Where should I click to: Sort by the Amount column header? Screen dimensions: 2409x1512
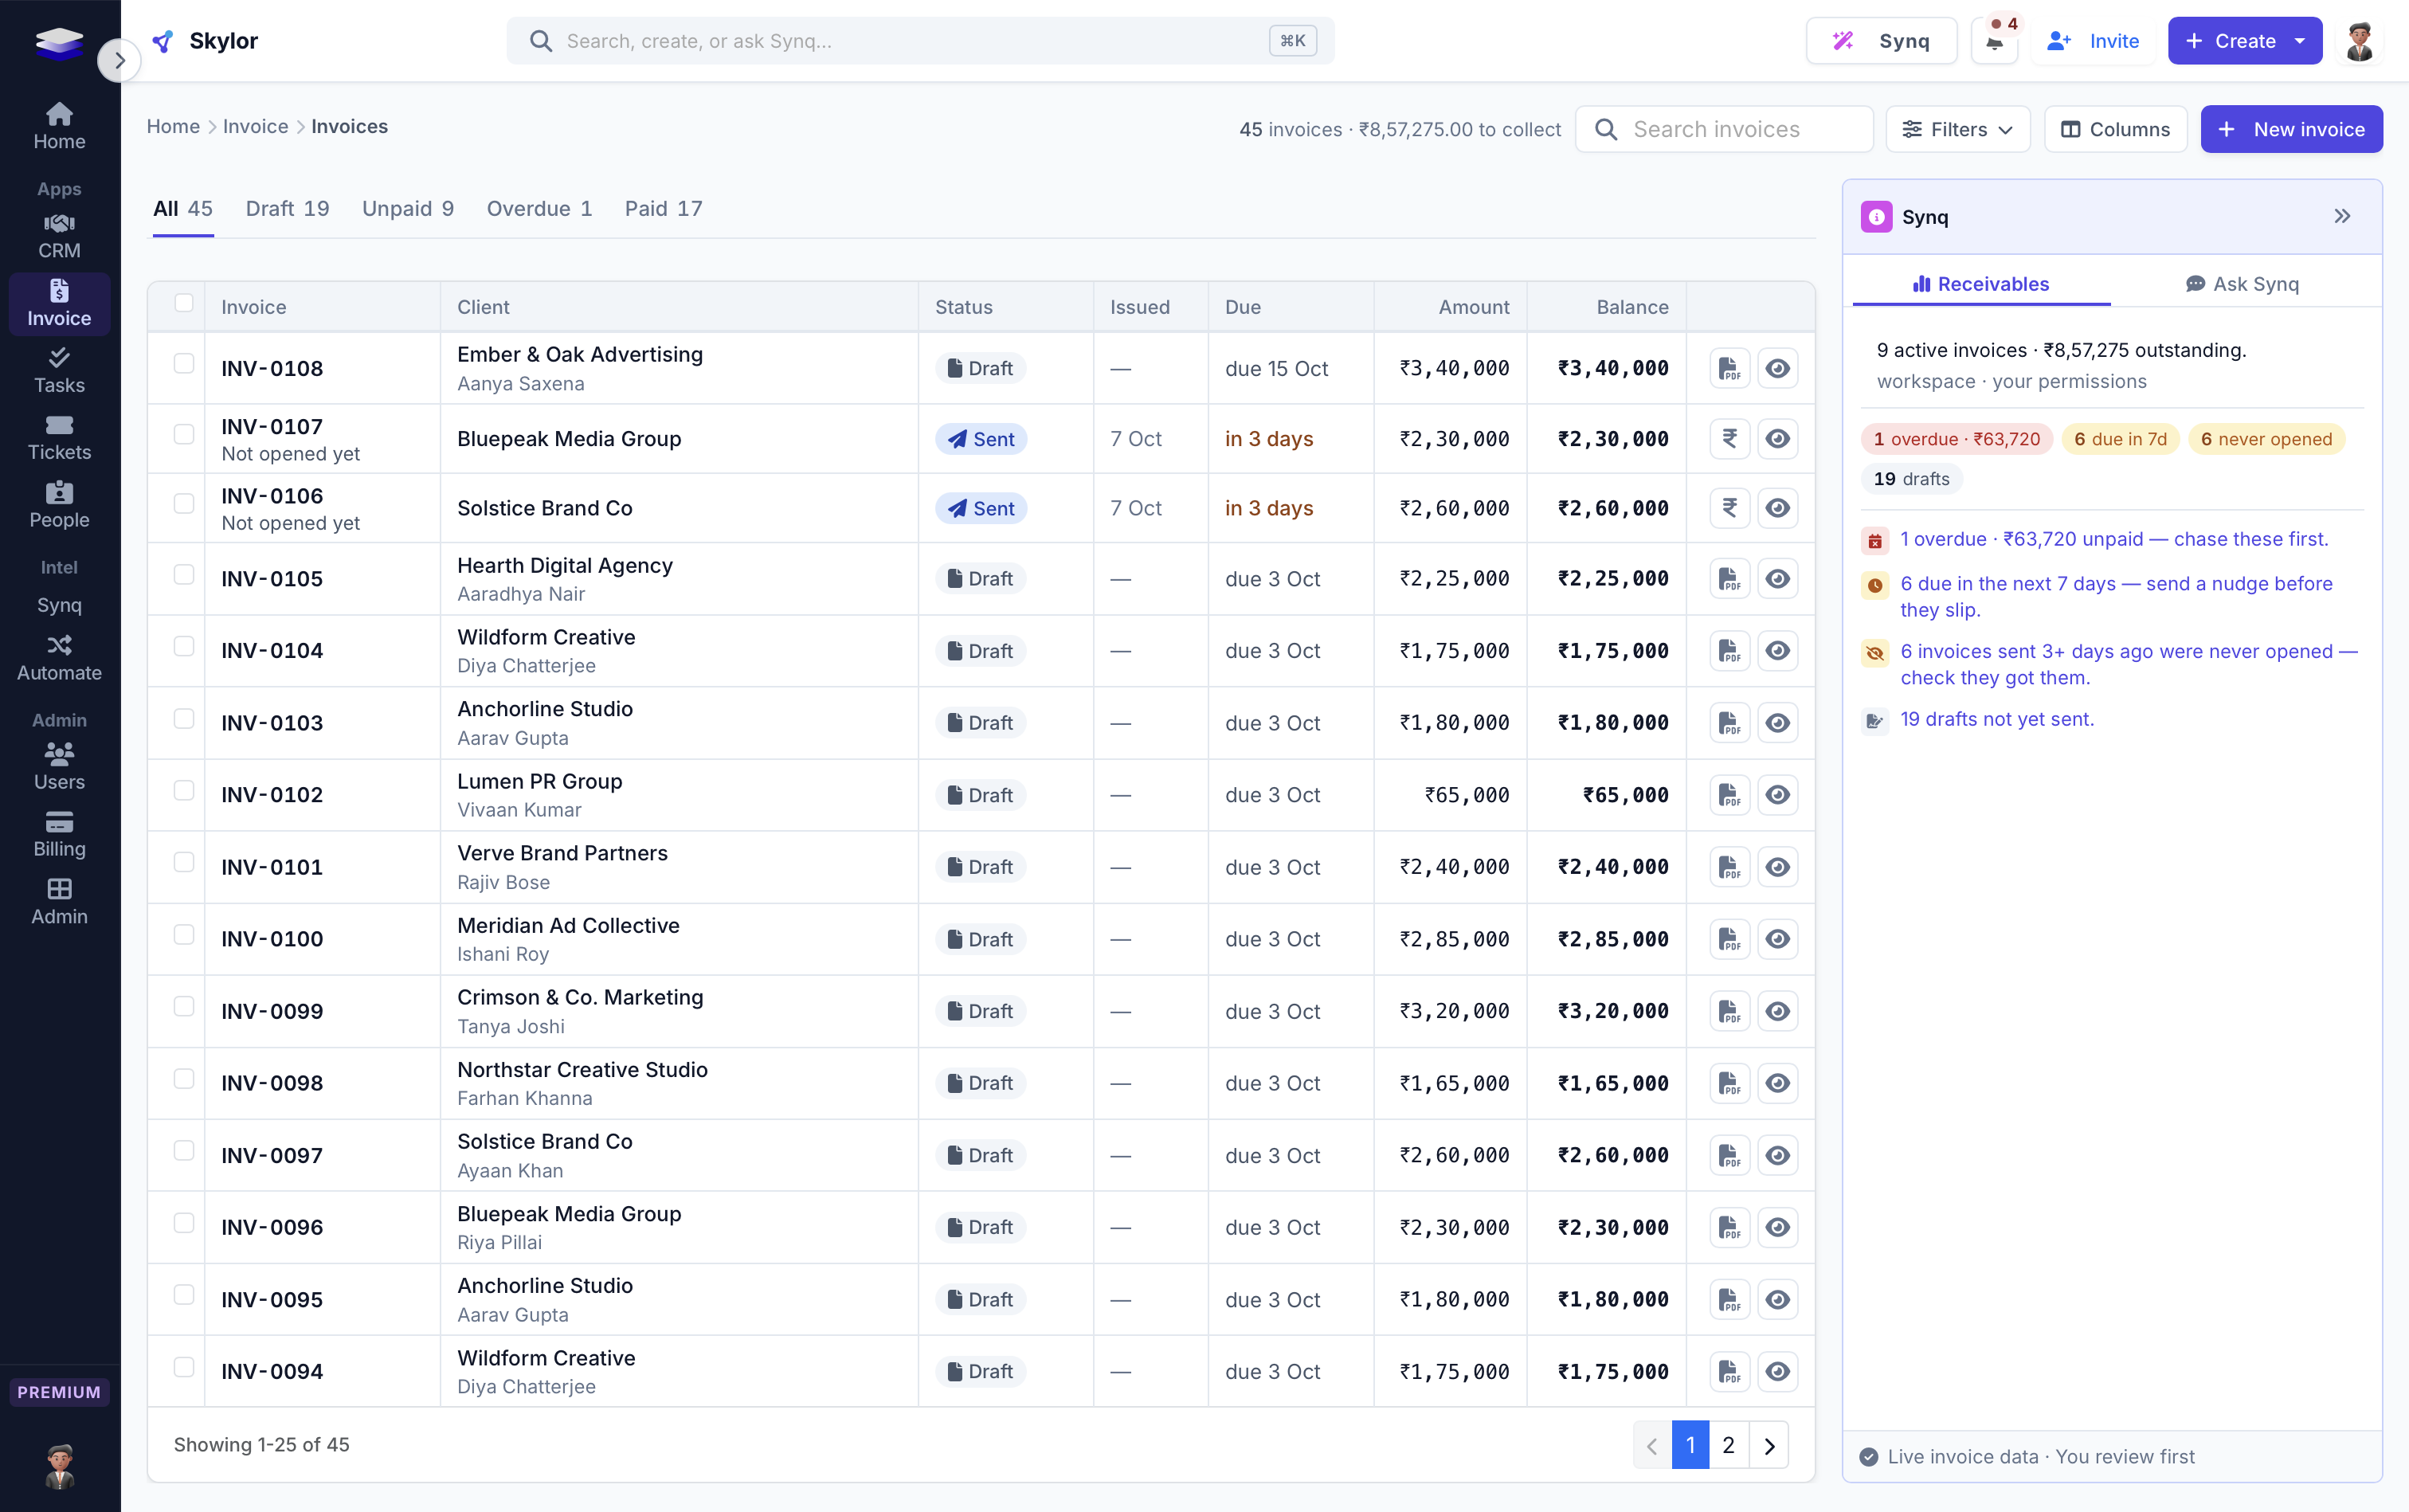[x=1473, y=307]
